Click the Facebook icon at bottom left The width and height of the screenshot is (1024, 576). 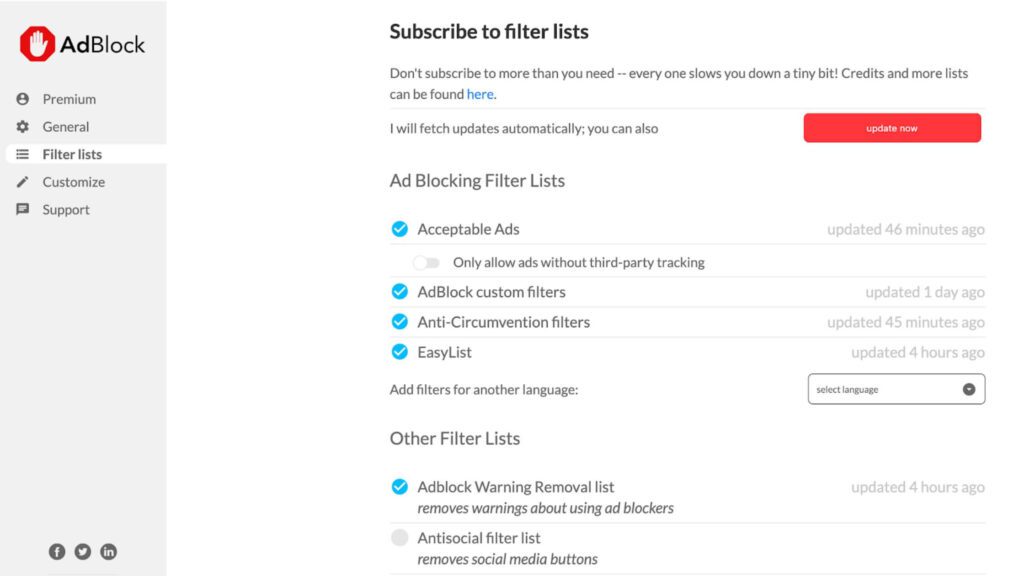pyautogui.click(x=57, y=551)
